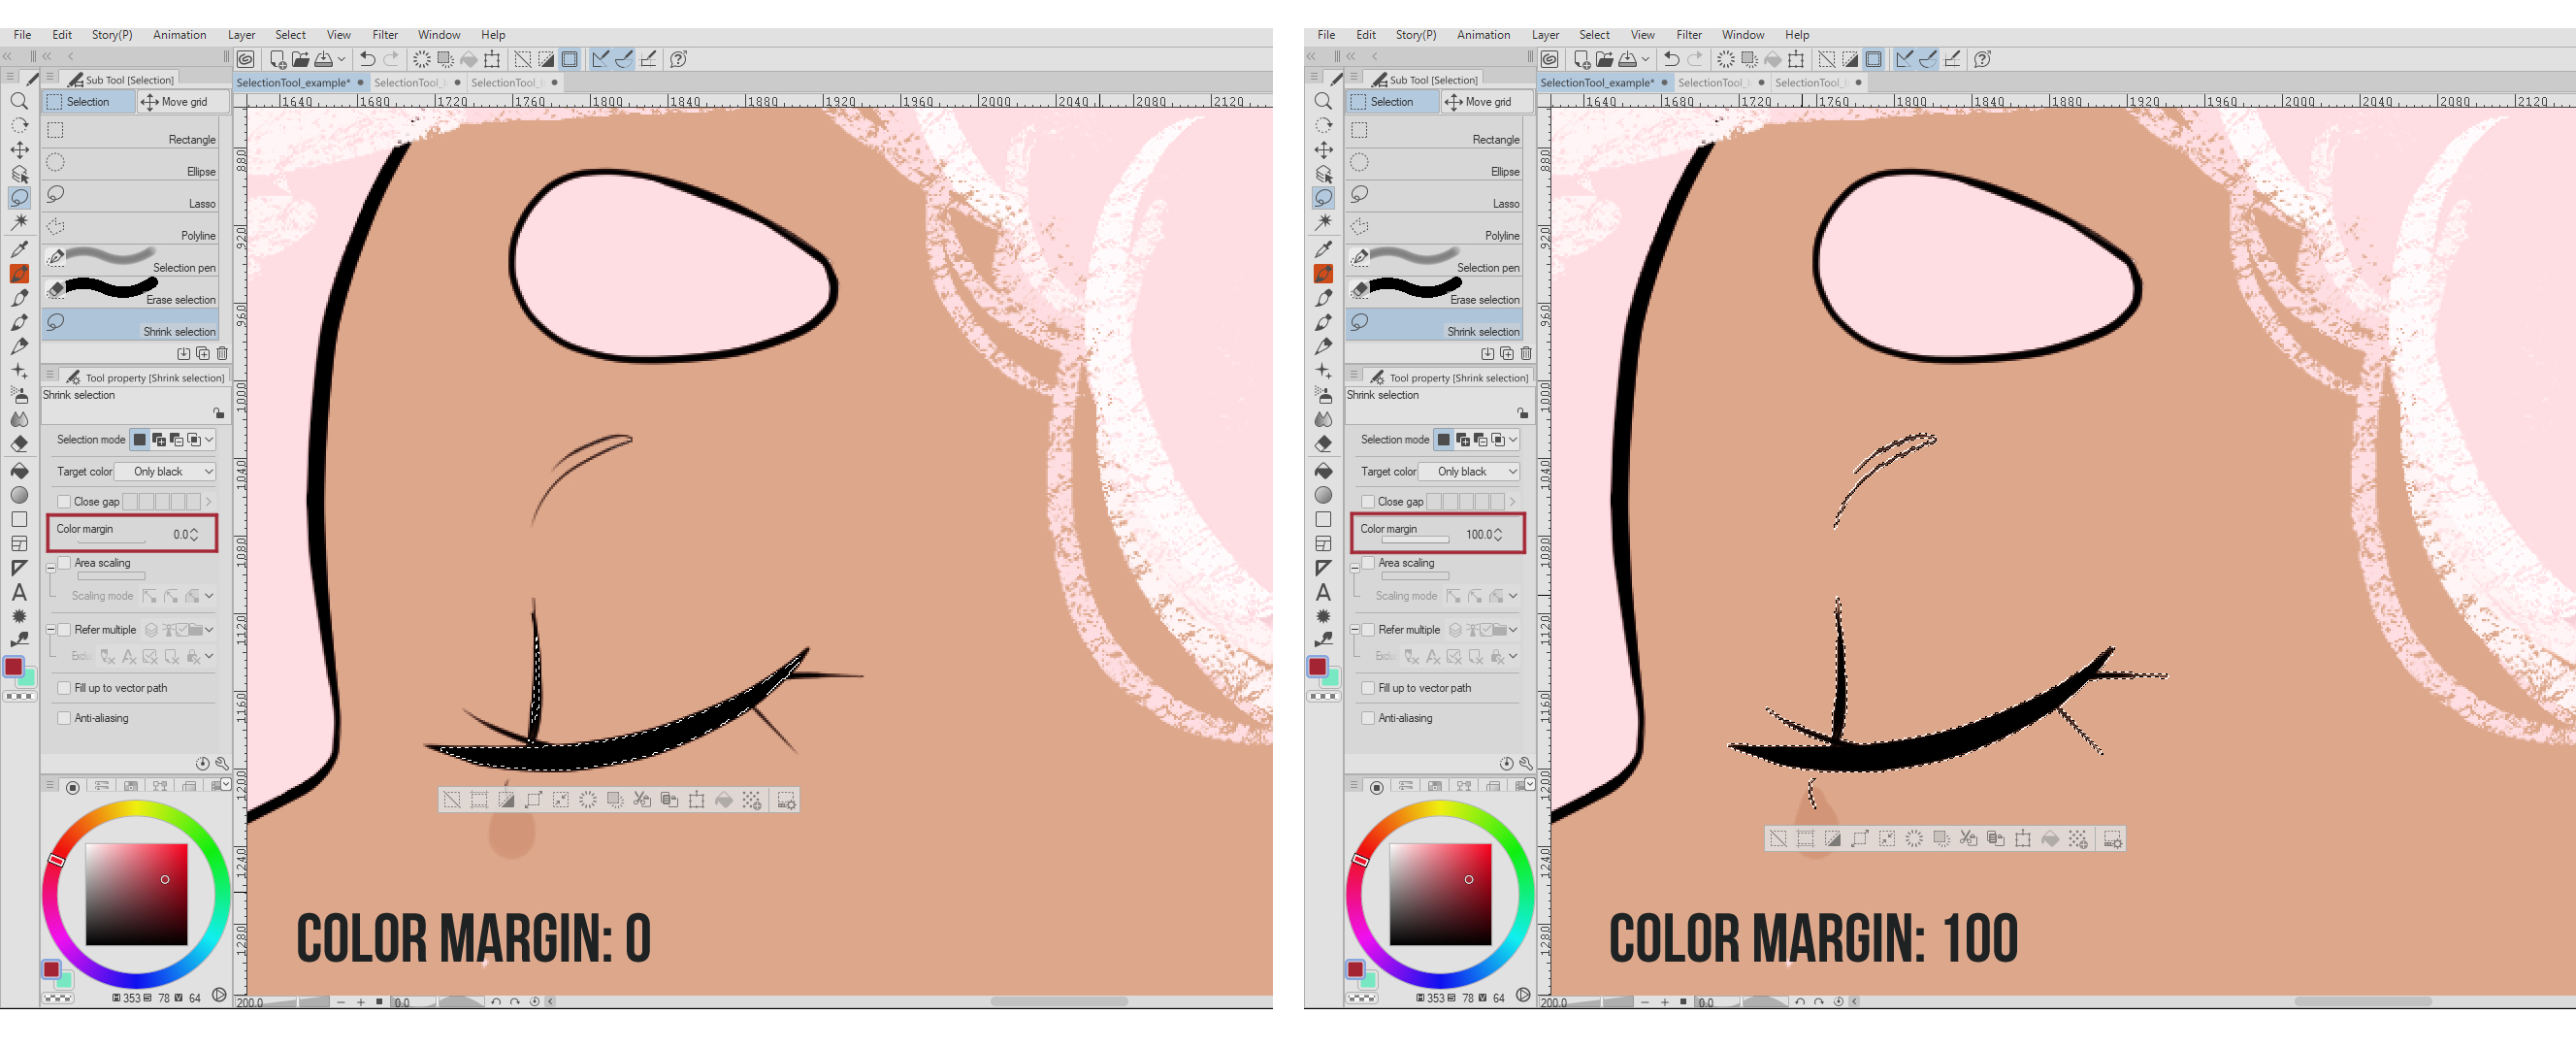Choose the Auto select magic wand tool in right window
Image resolution: width=2576 pixels, height=1048 pixels.
[x=1323, y=222]
